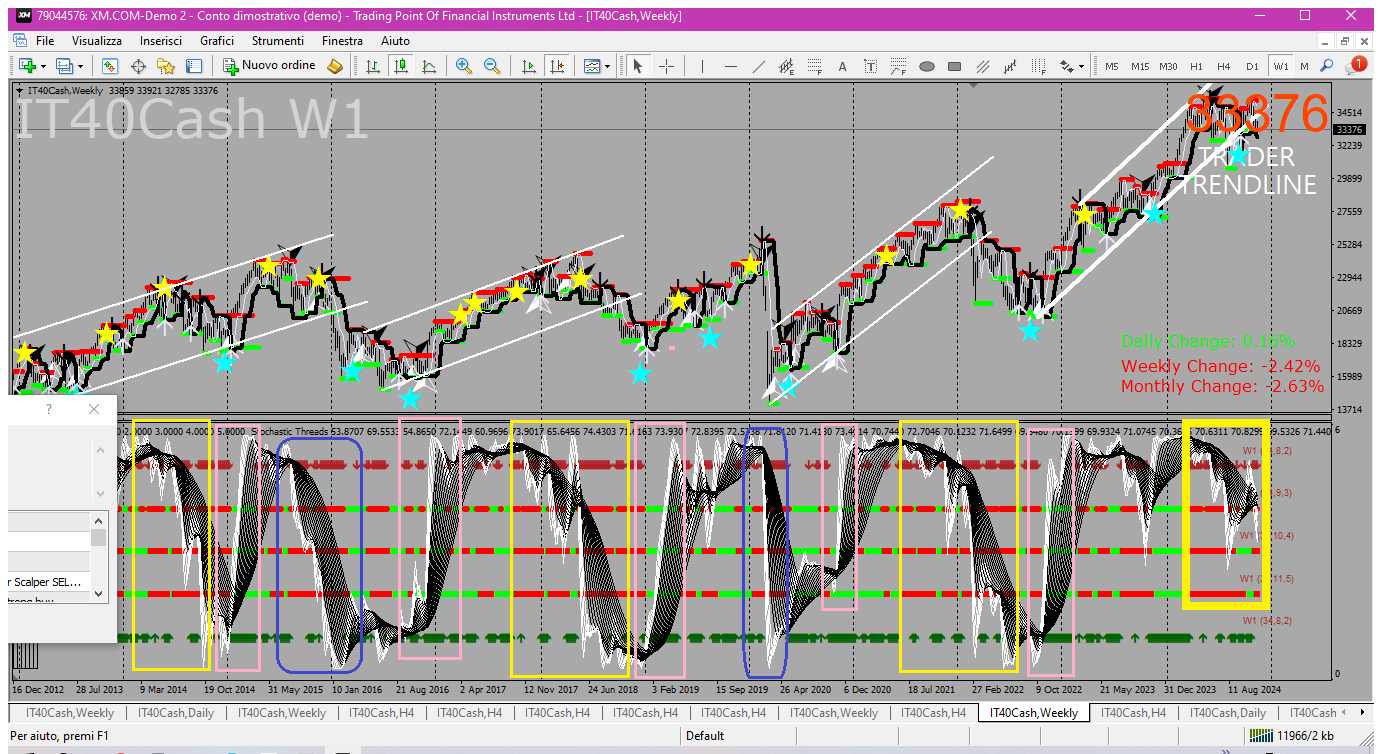Toggle the W1 timeframe button

click(x=1281, y=66)
